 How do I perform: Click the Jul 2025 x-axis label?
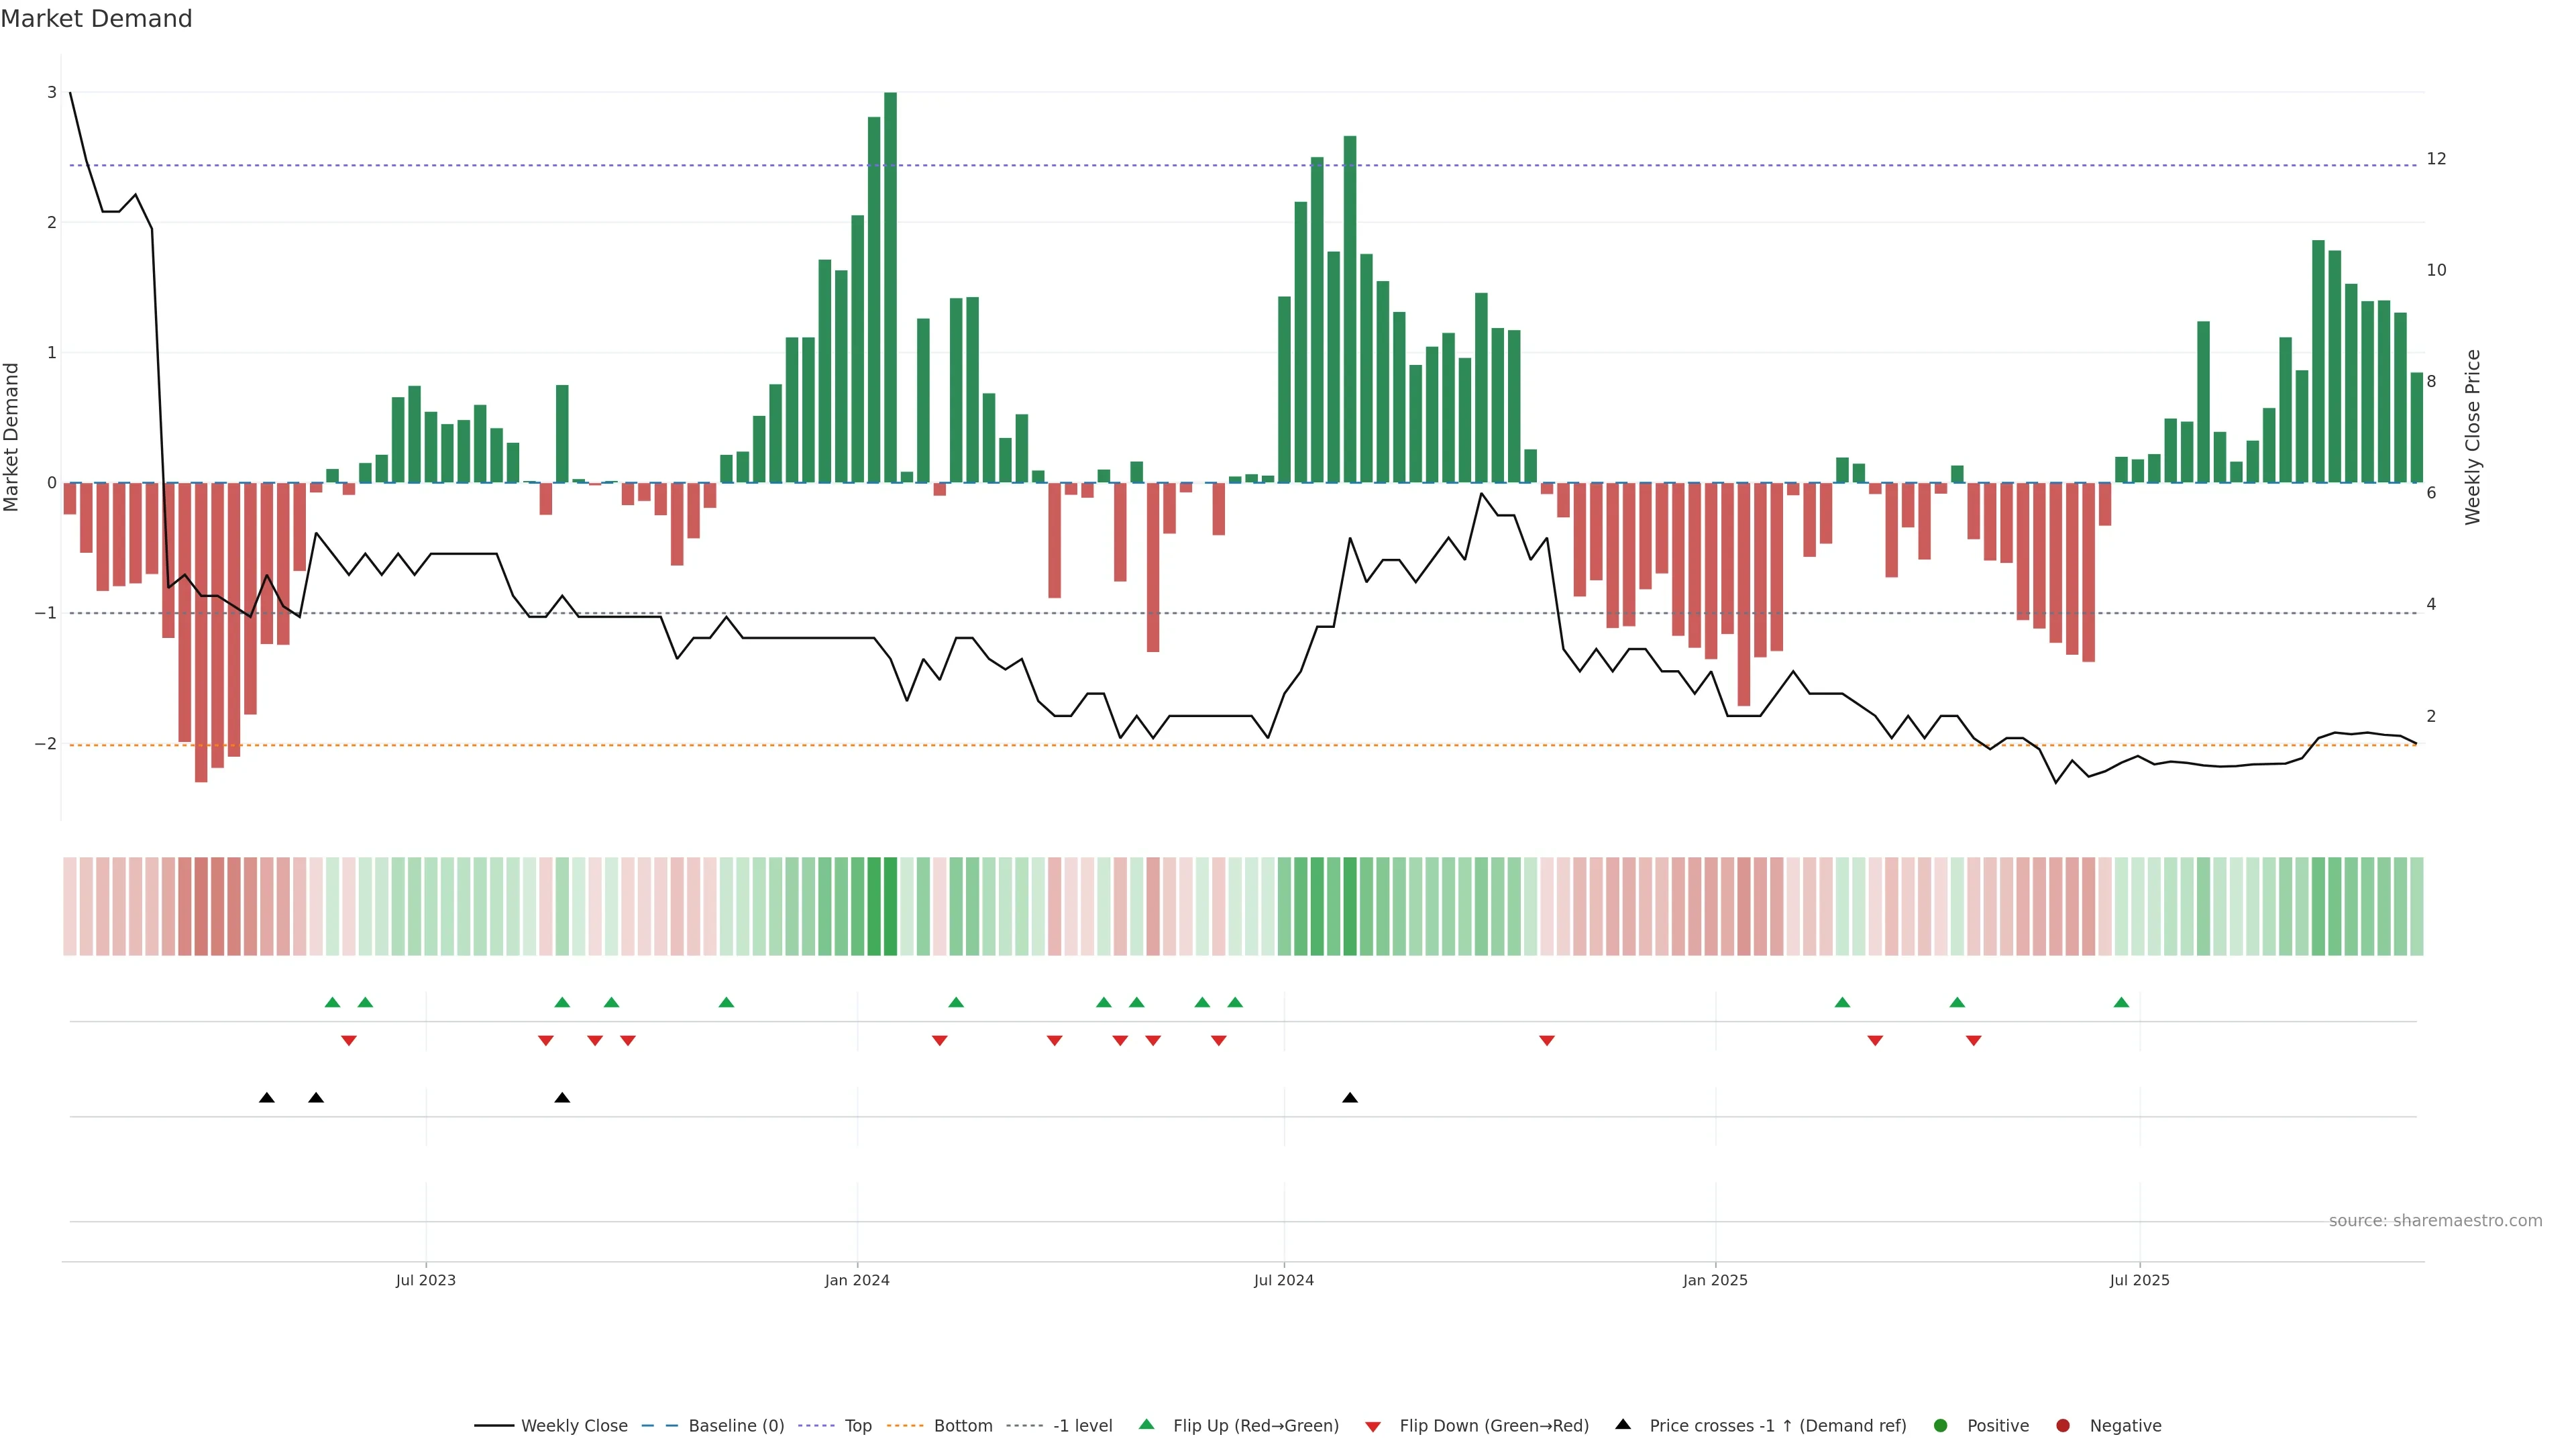[x=2139, y=1280]
